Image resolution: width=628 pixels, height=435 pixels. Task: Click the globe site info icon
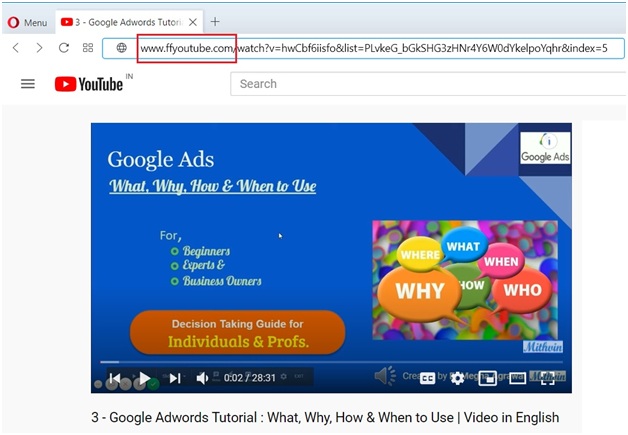(122, 48)
